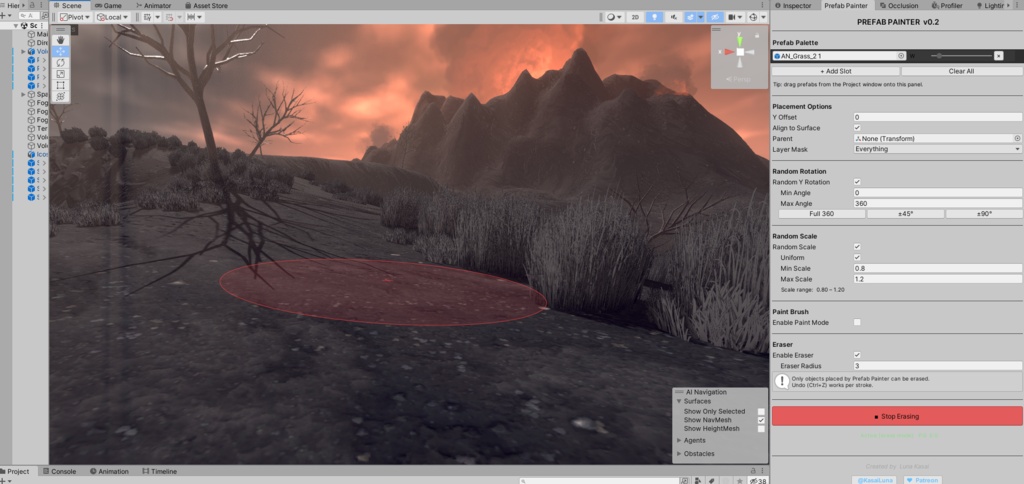
Task: Open the Profiler tab
Action: point(947,5)
